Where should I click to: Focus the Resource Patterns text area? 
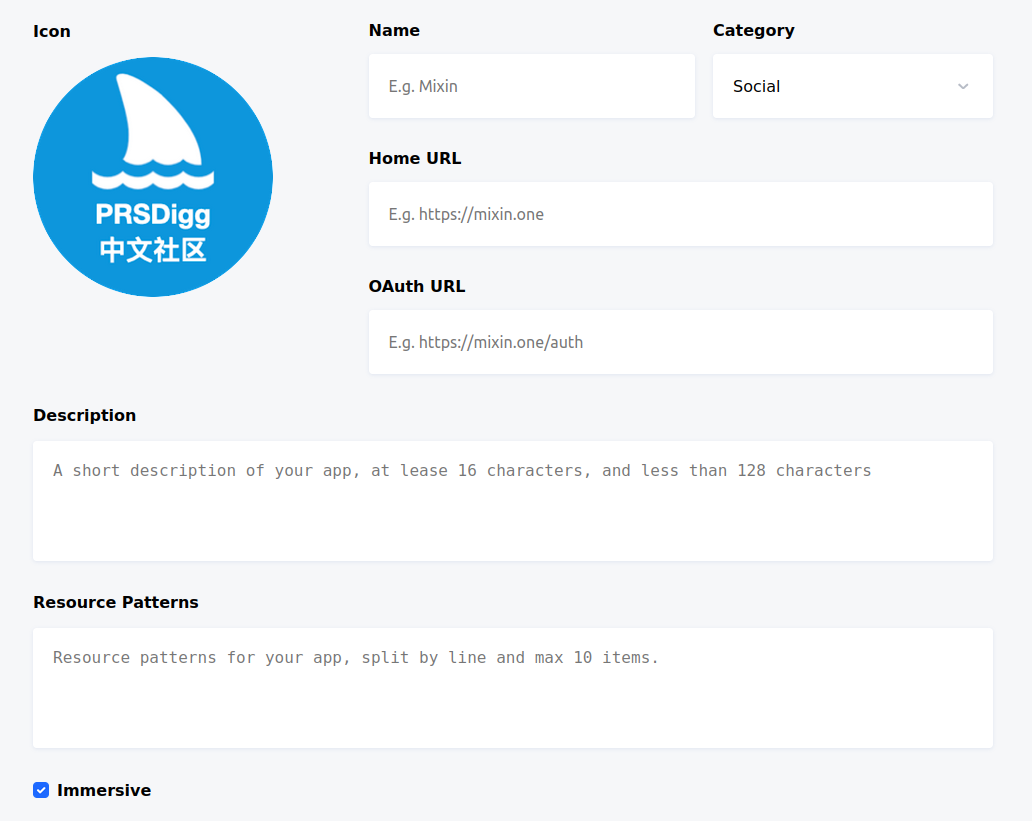tap(512, 688)
